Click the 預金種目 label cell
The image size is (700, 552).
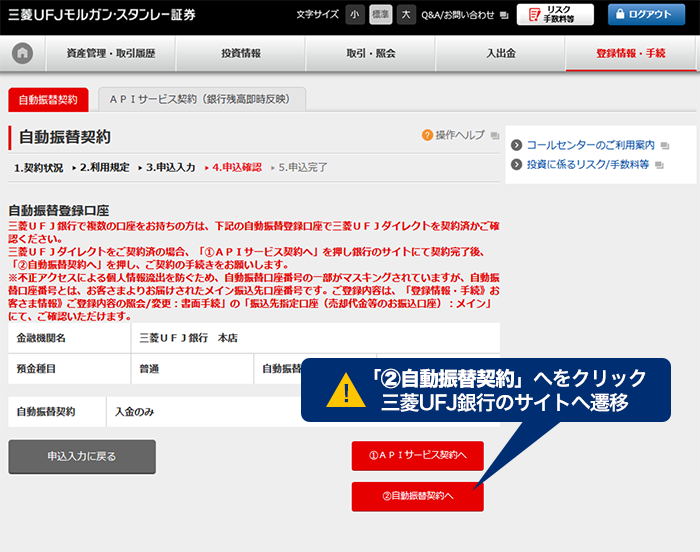(x=69, y=369)
